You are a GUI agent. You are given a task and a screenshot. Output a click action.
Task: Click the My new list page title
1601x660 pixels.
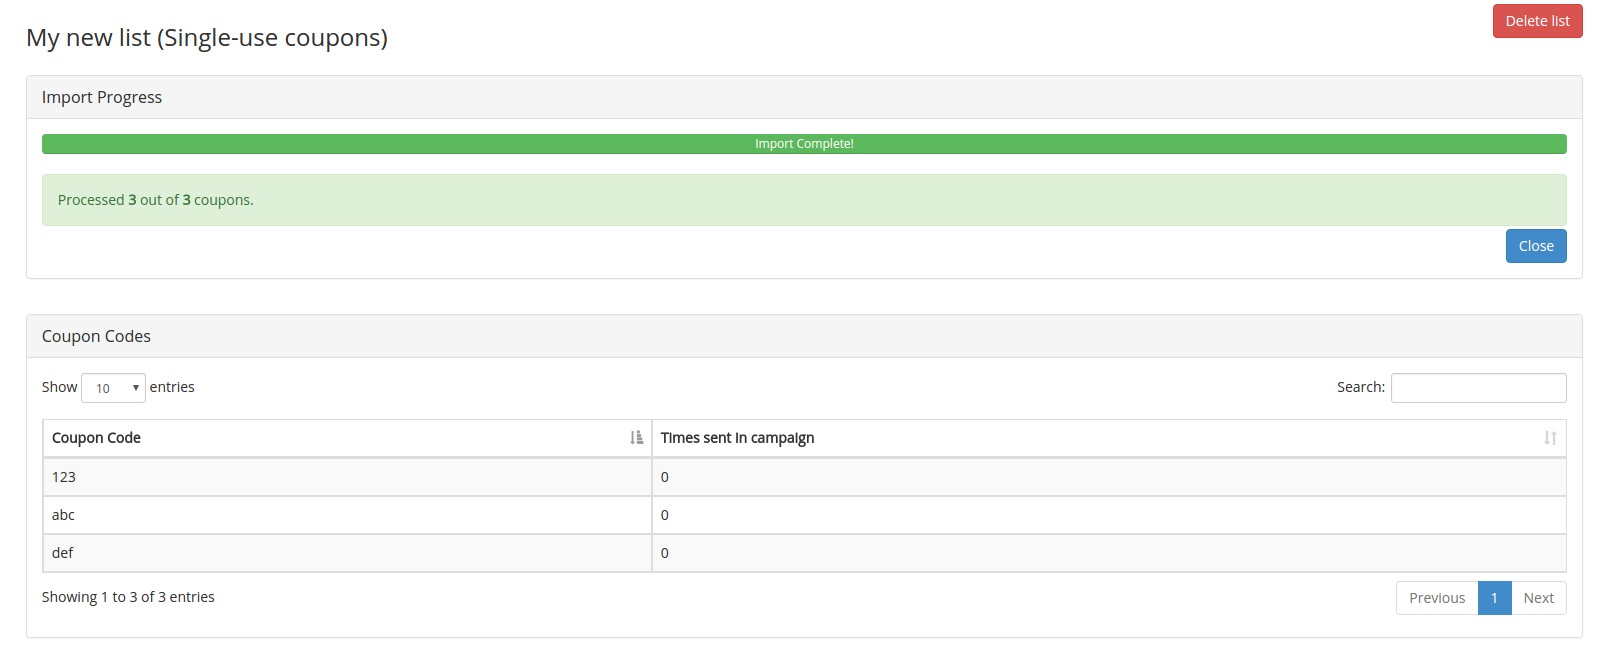pyautogui.click(x=207, y=38)
